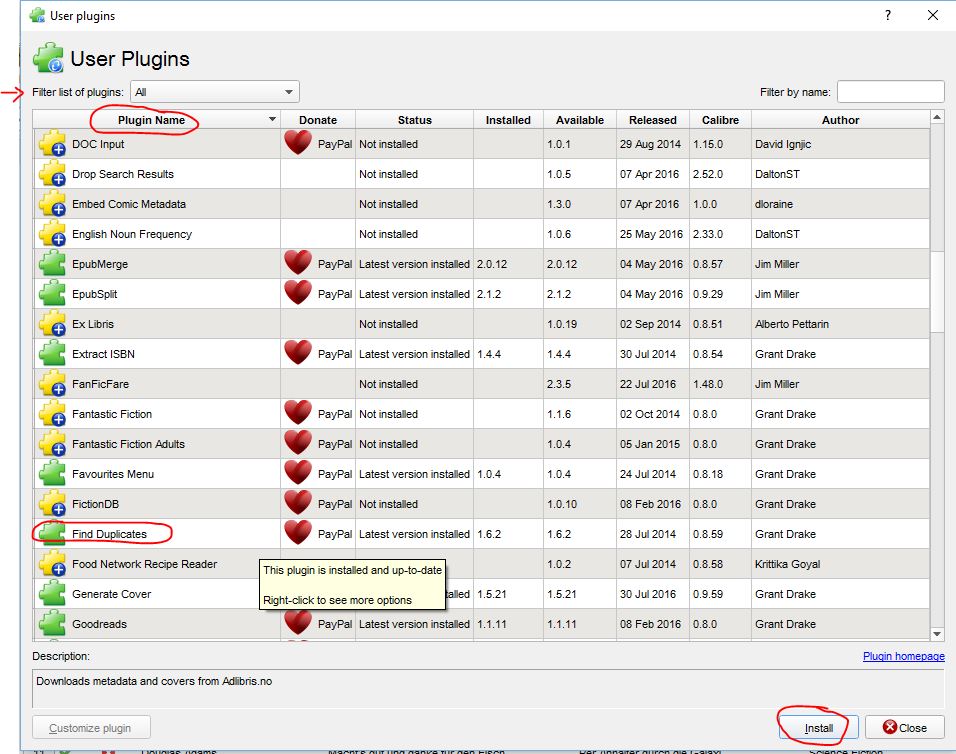
Task: Select the FanFicFare plugin name
Action: click(x=100, y=384)
